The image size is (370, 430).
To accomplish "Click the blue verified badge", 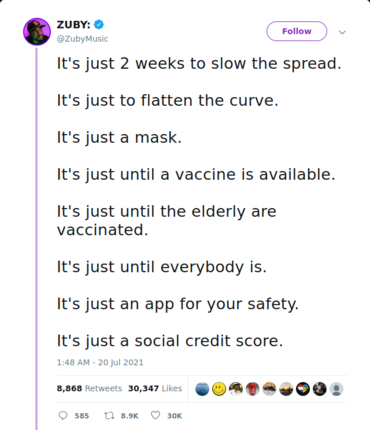I will 99,24.
